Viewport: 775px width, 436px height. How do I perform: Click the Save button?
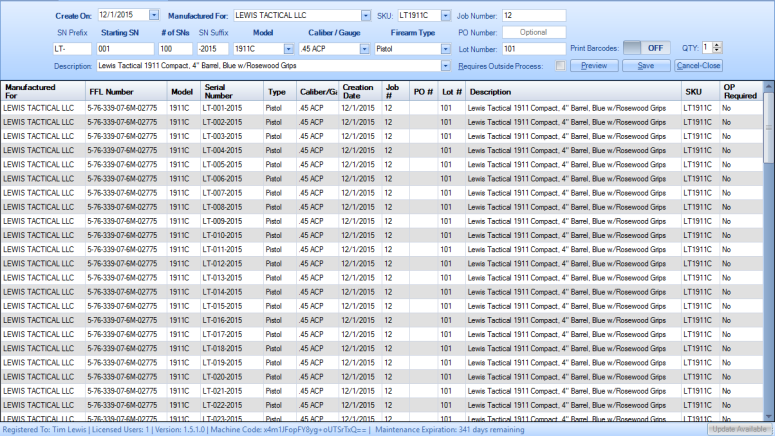coord(646,66)
